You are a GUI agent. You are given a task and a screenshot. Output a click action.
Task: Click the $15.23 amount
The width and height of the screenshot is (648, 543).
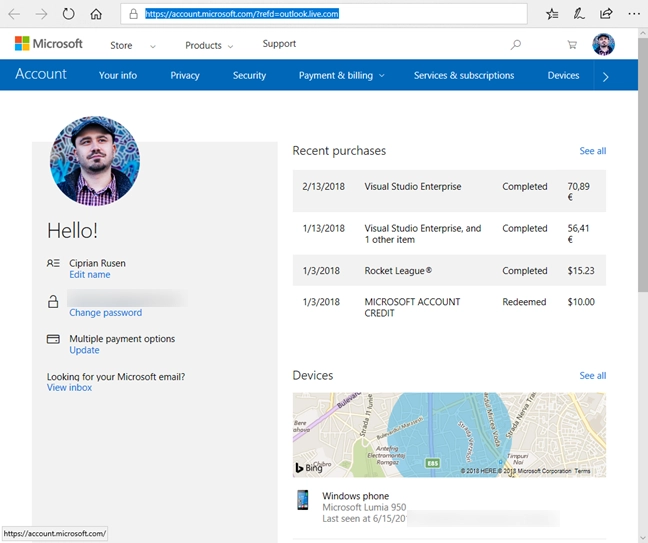click(581, 271)
